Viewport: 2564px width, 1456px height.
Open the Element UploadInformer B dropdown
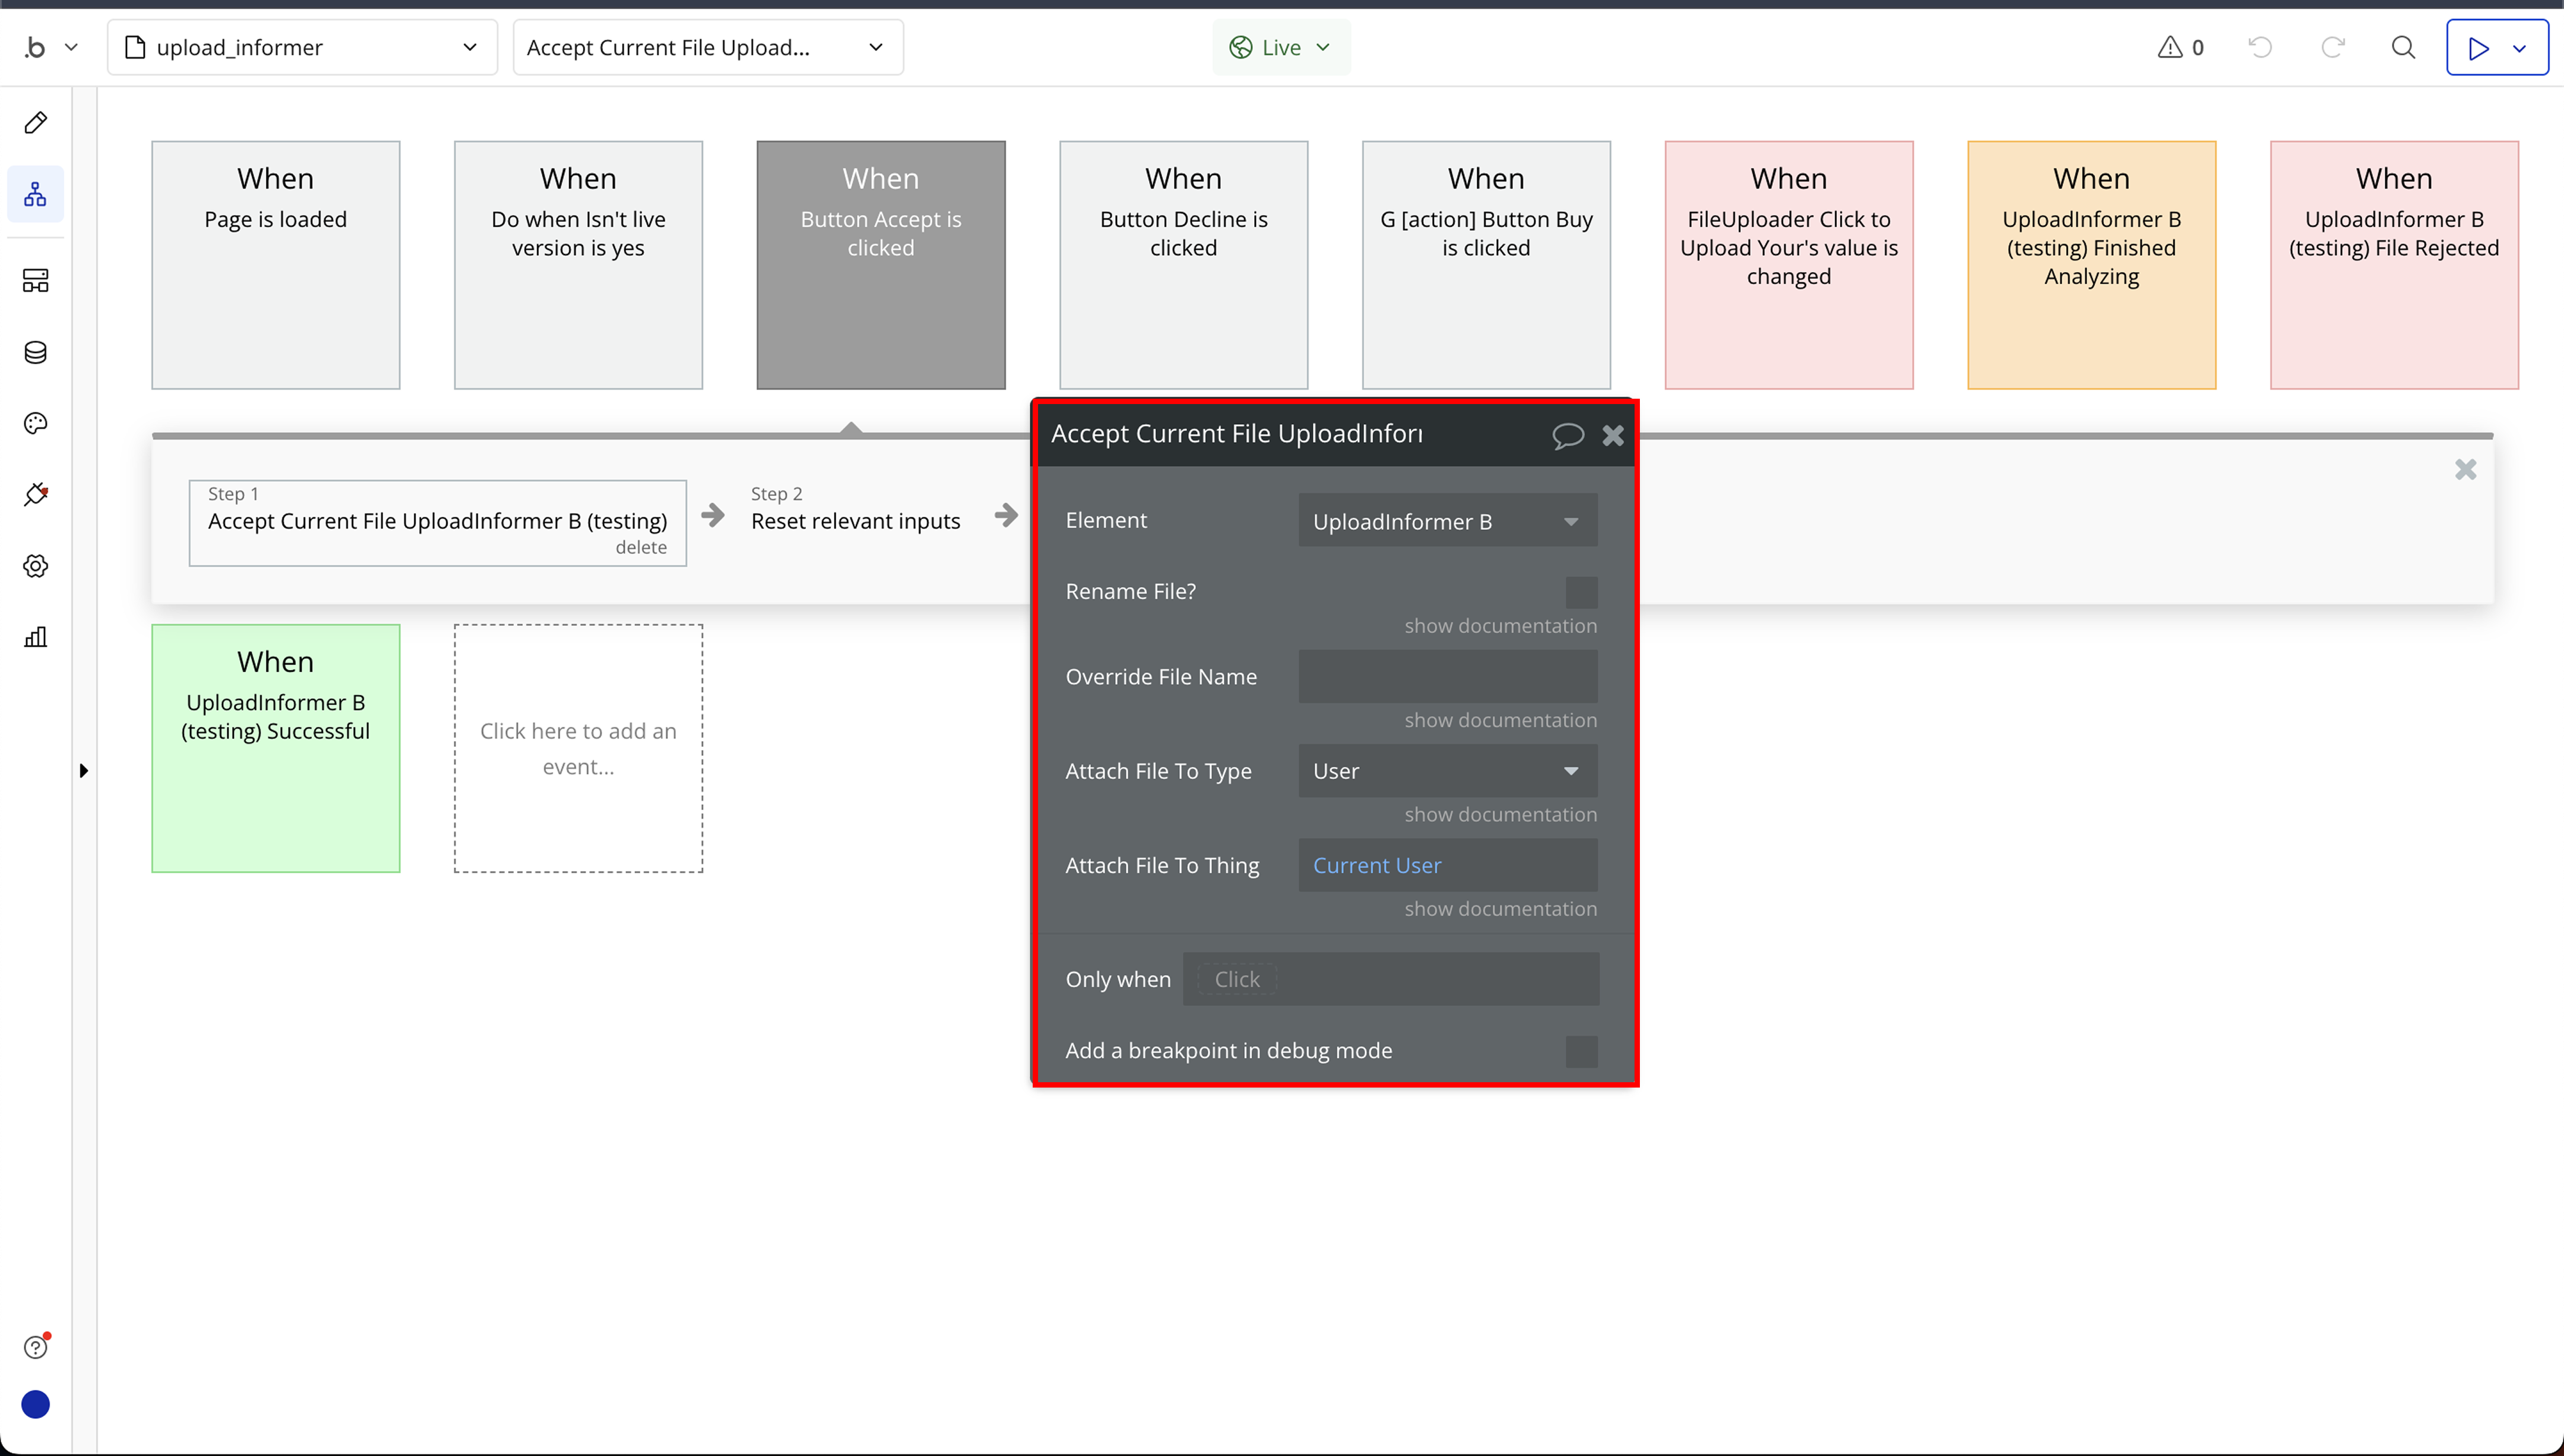pyautogui.click(x=1447, y=521)
